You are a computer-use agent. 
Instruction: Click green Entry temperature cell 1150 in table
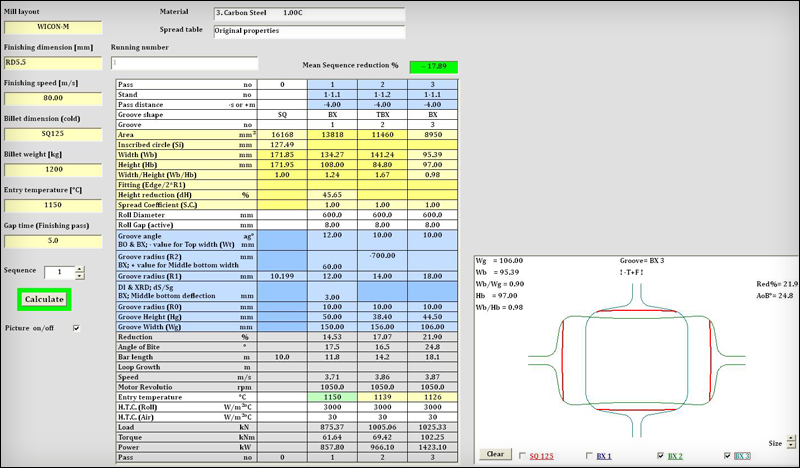click(332, 397)
